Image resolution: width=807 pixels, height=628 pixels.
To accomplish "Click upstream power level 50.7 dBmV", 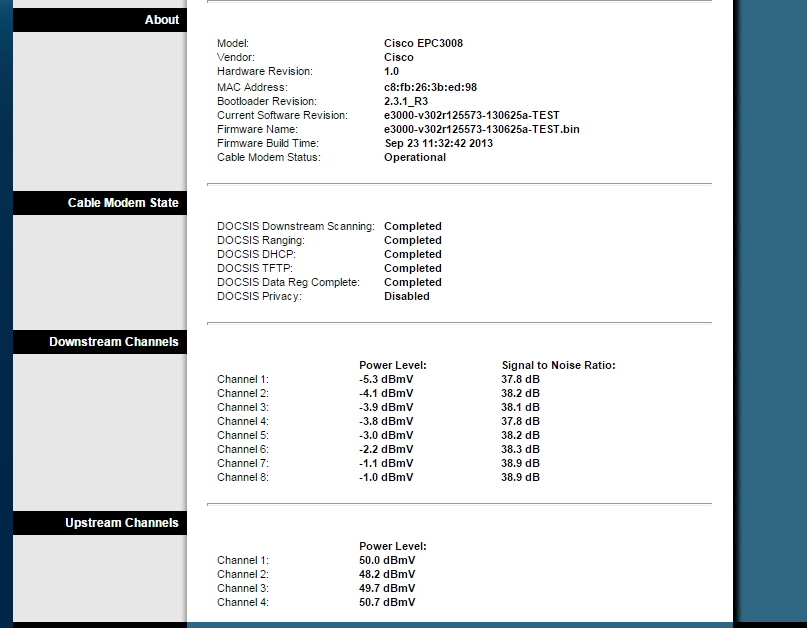I will (x=387, y=602).
